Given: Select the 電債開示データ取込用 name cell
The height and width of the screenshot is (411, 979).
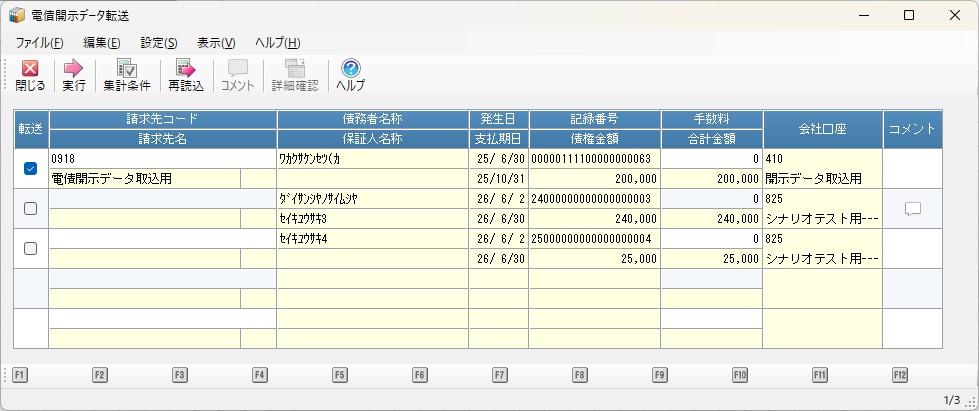Looking at the screenshot, I should coord(144,179).
